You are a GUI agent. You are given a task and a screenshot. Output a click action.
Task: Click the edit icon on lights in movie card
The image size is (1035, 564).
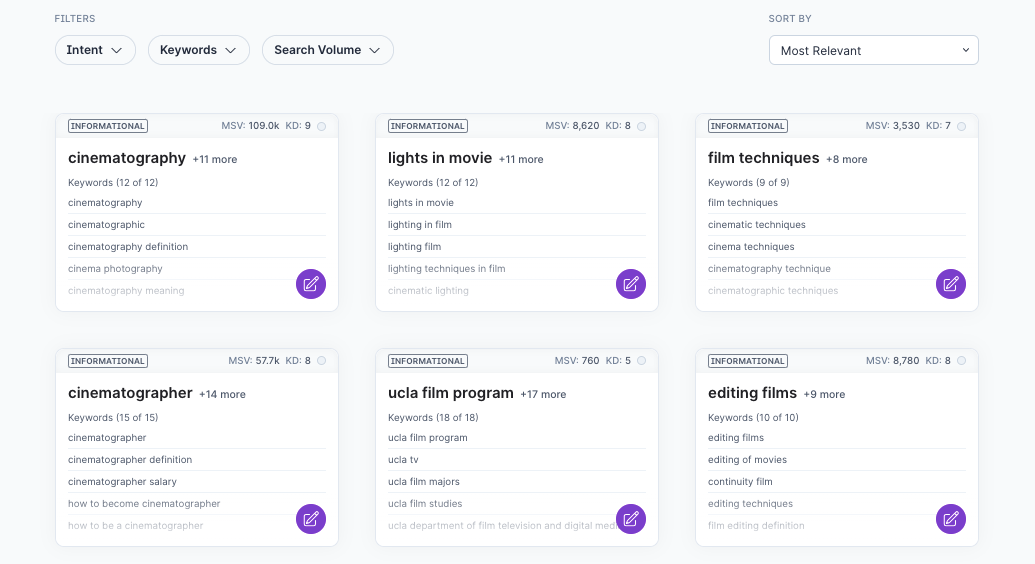point(631,284)
